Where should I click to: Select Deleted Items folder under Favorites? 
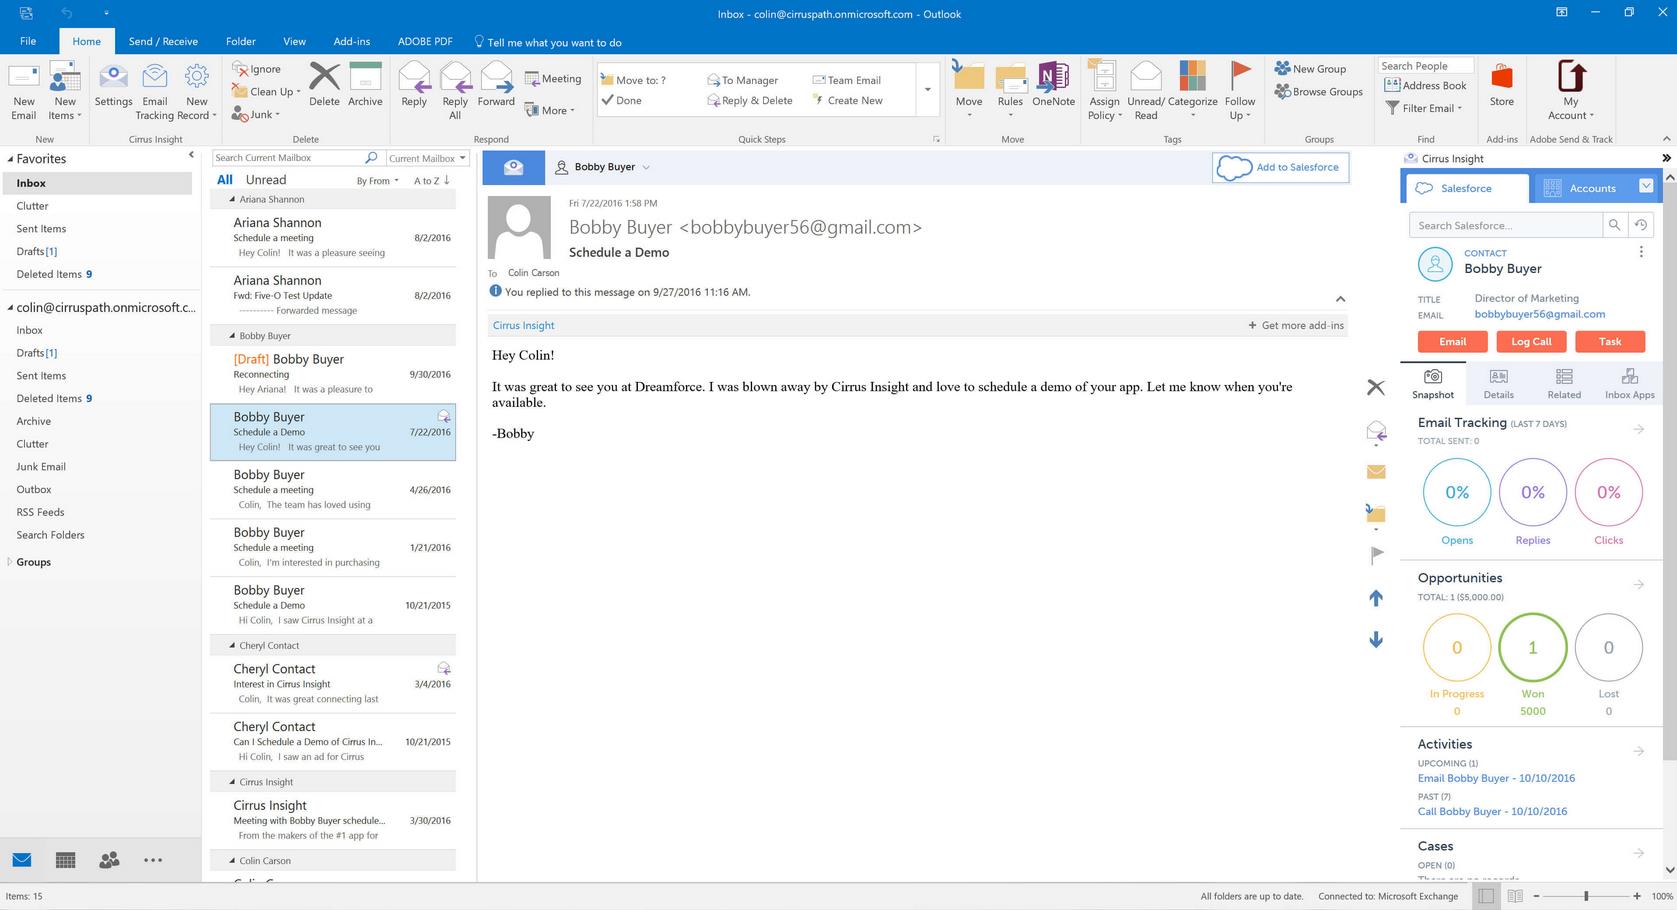click(x=54, y=274)
